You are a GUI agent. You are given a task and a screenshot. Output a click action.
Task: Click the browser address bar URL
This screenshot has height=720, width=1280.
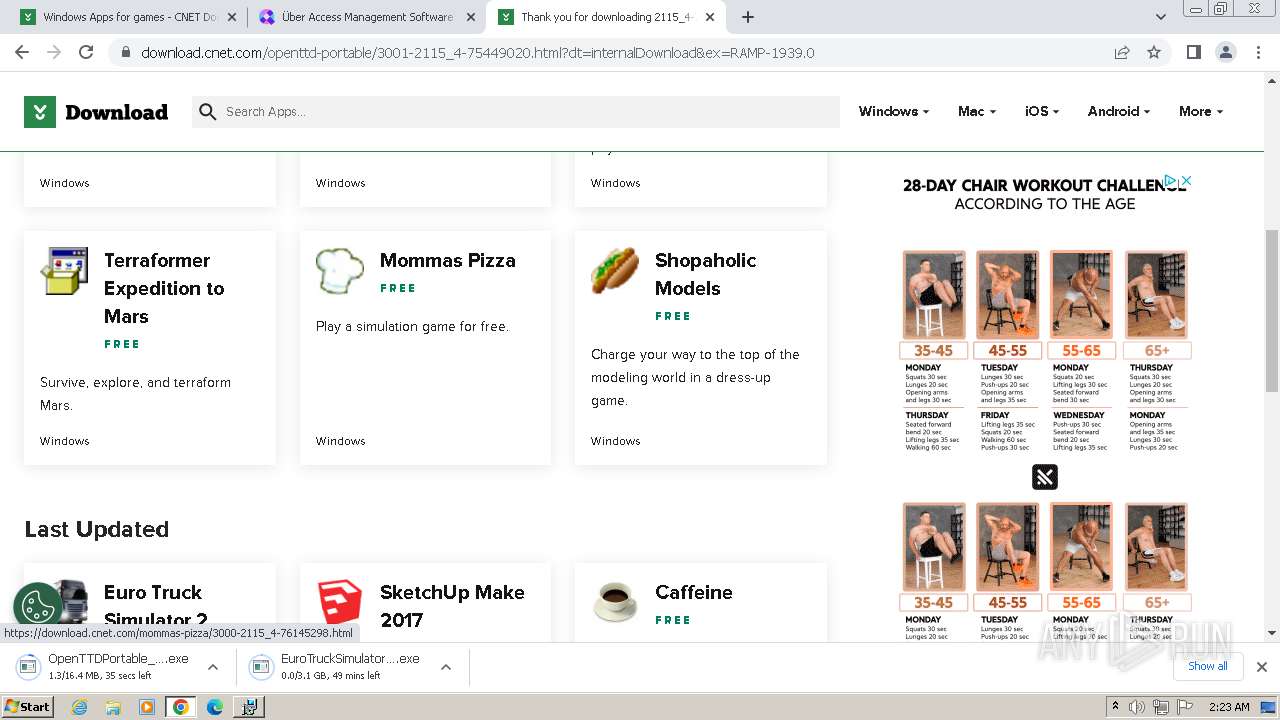(x=478, y=53)
